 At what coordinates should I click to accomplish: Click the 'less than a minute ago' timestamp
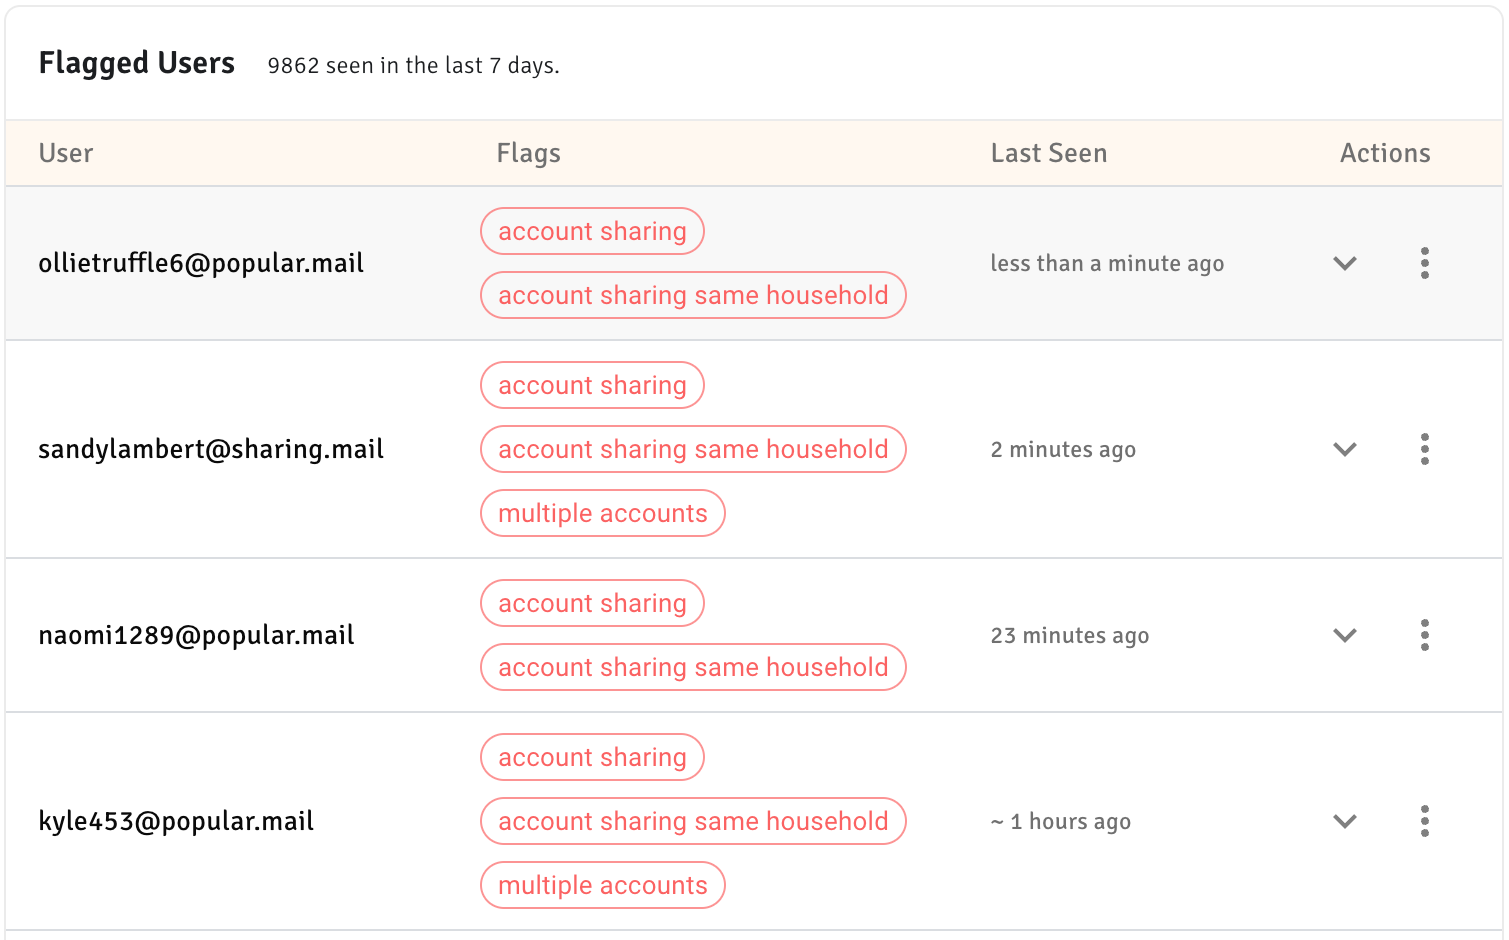[x=1107, y=263]
